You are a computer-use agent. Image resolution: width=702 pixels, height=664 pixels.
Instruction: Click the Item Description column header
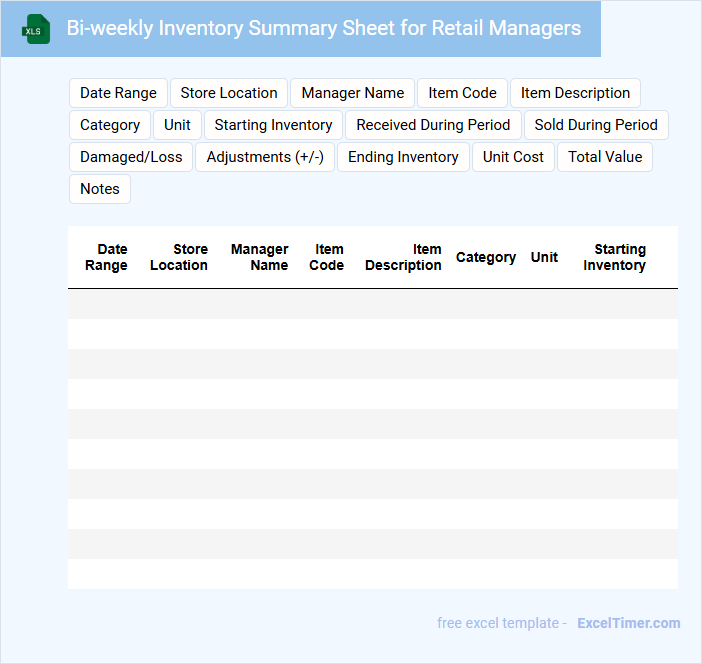pyautogui.click(x=403, y=257)
